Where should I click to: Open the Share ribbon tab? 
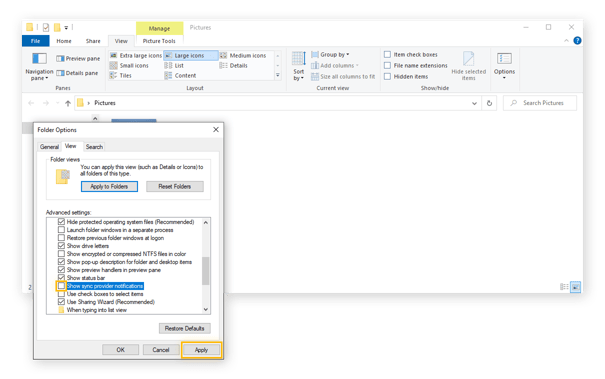point(93,41)
